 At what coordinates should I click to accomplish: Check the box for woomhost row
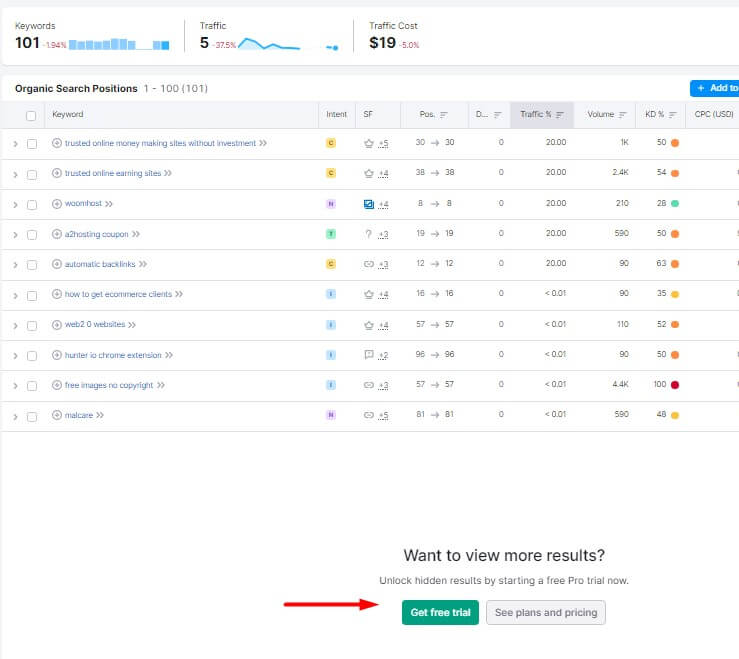pyautogui.click(x=32, y=205)
